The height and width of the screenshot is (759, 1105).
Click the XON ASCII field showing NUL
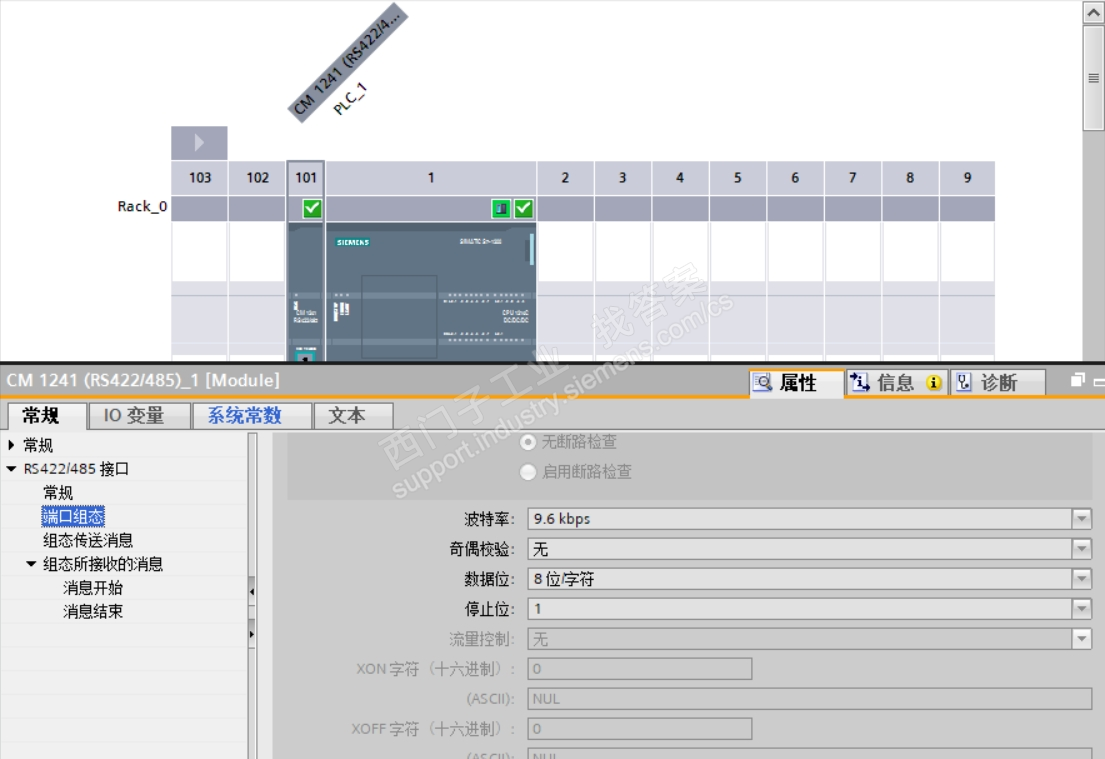tap(810, 699)
